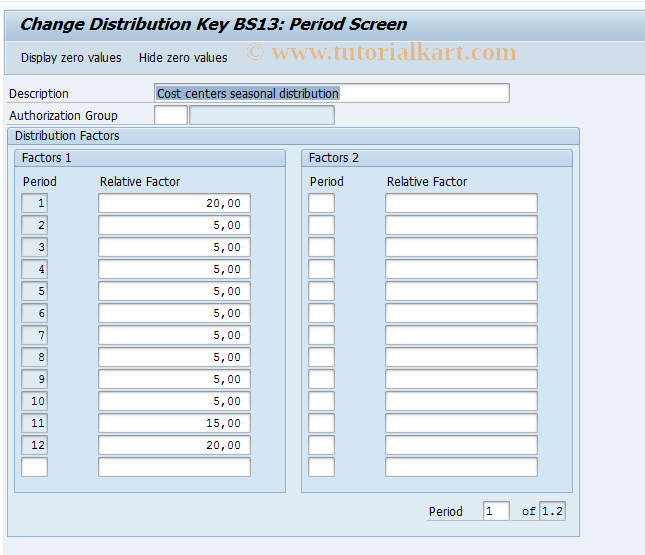Click the Distribution Factors section header

pos(293,136)
